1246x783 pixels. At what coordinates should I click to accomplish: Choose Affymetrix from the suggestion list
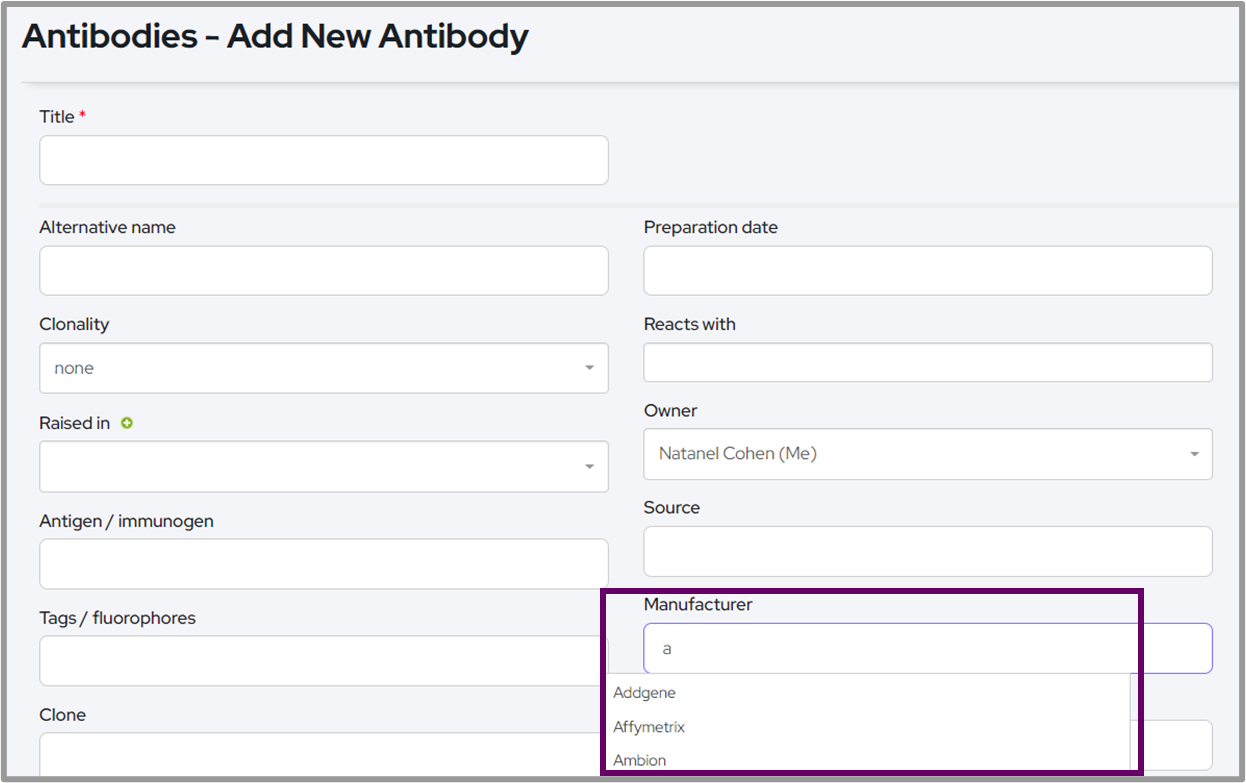(x=649, y=727)
